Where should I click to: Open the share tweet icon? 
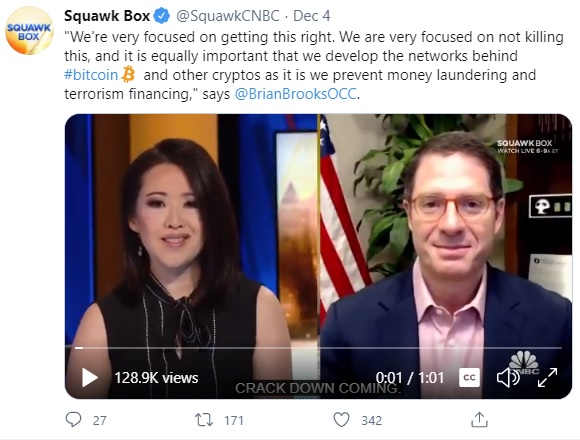(x=479, y=420)
